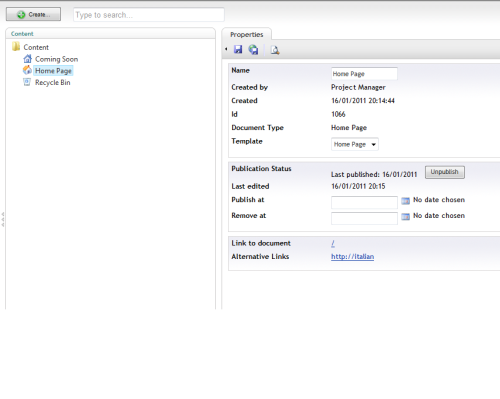500x399 pixels.
Task: Open the Template dropdown
Action: click(355, 144)
